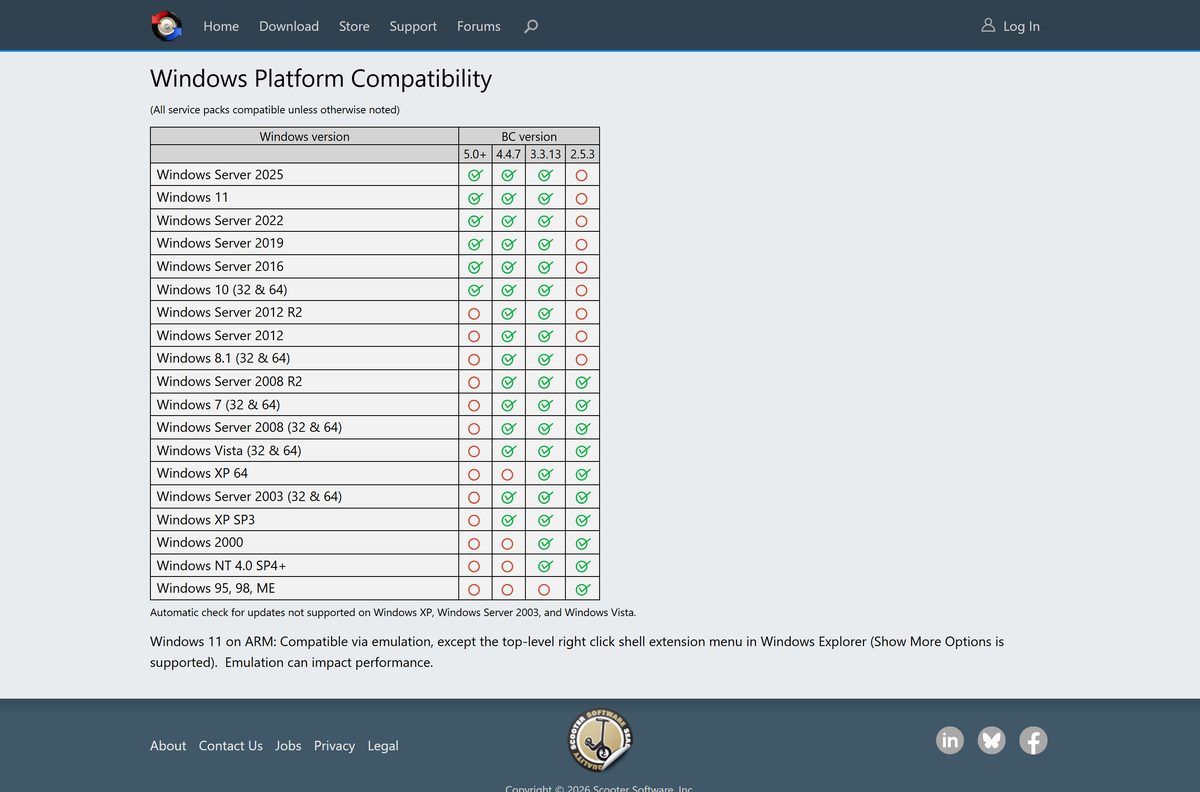Open the Bluesky butterfly icon
1200x792 pixels.
pos(992,740)
